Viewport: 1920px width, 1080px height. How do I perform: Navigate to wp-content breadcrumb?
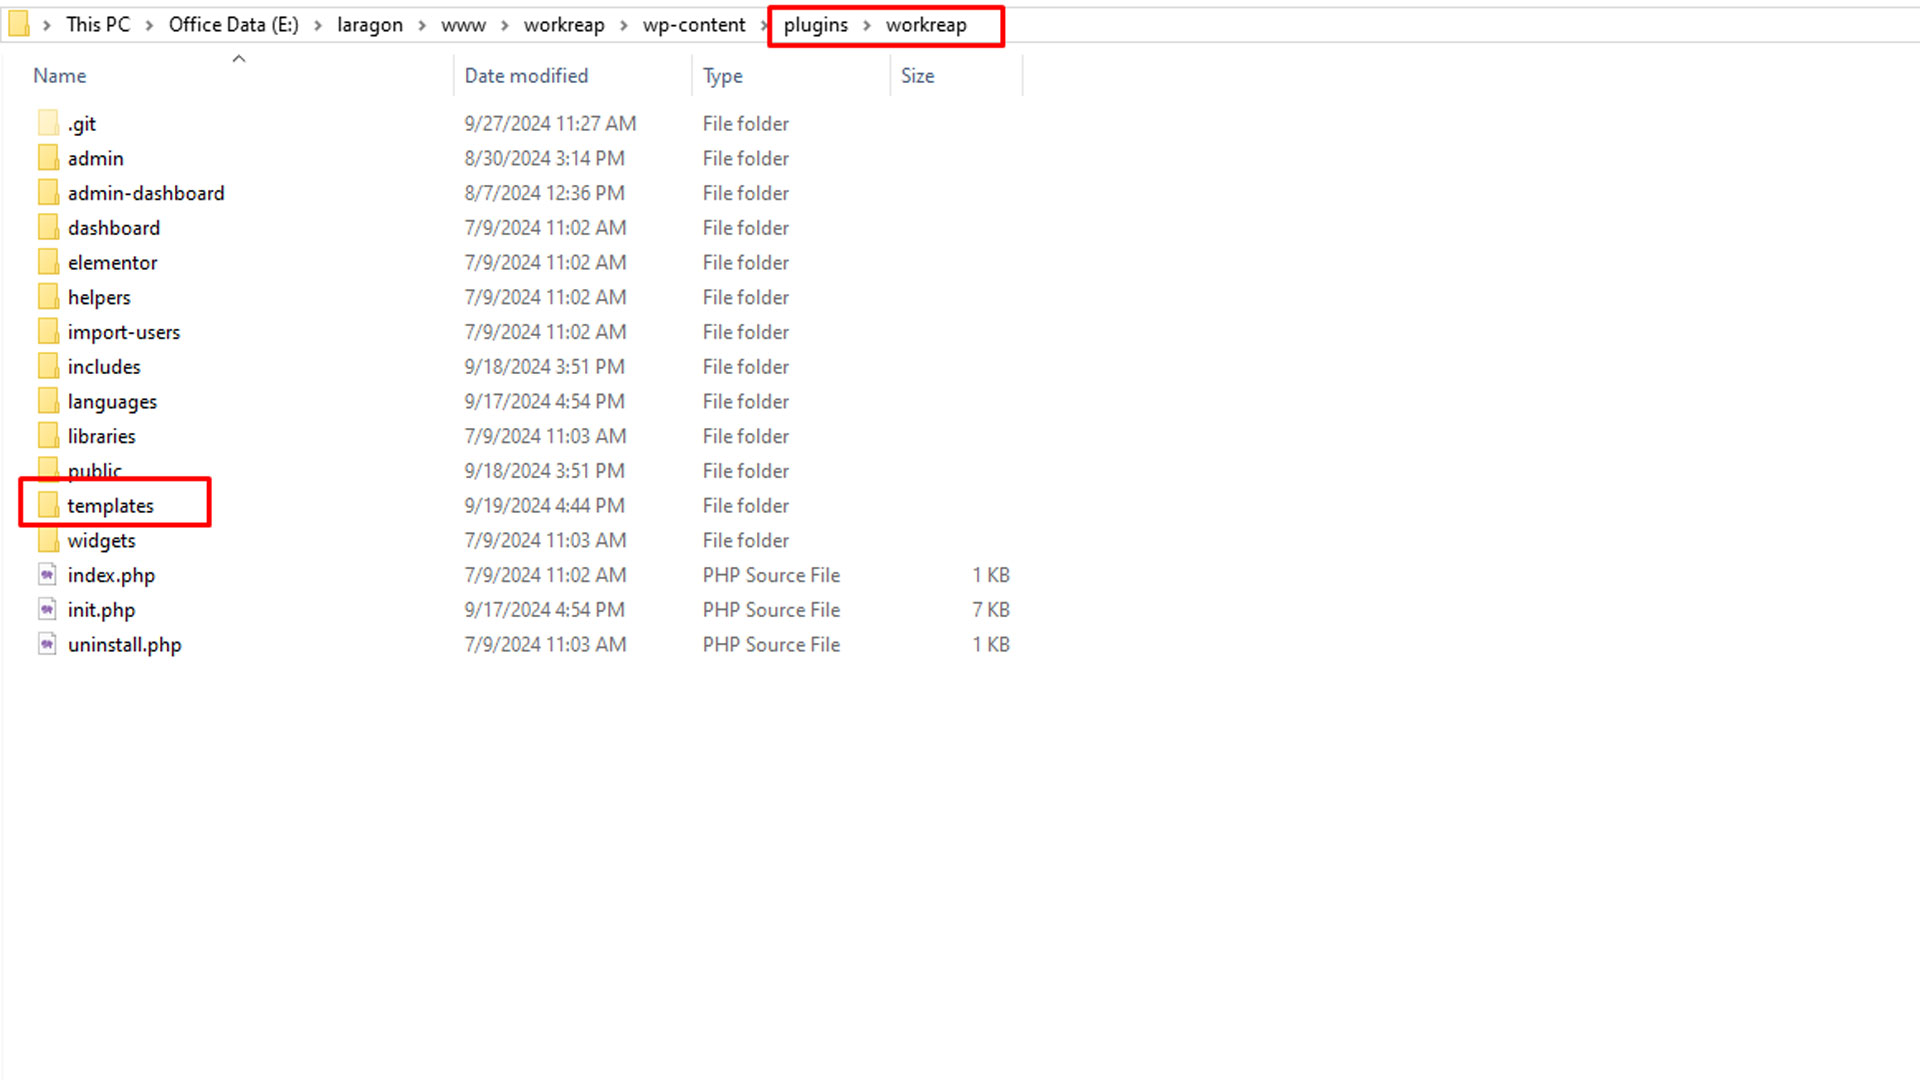pyautogui.click(x=694, y=25)
